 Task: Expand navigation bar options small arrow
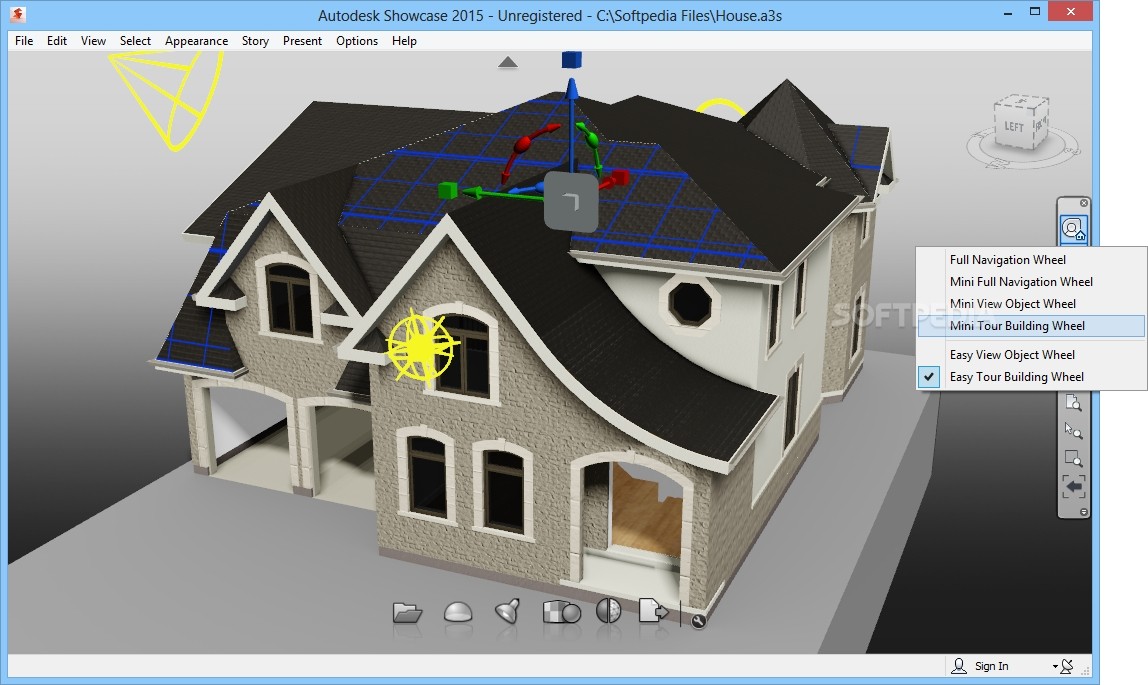tap(1084, 512)
